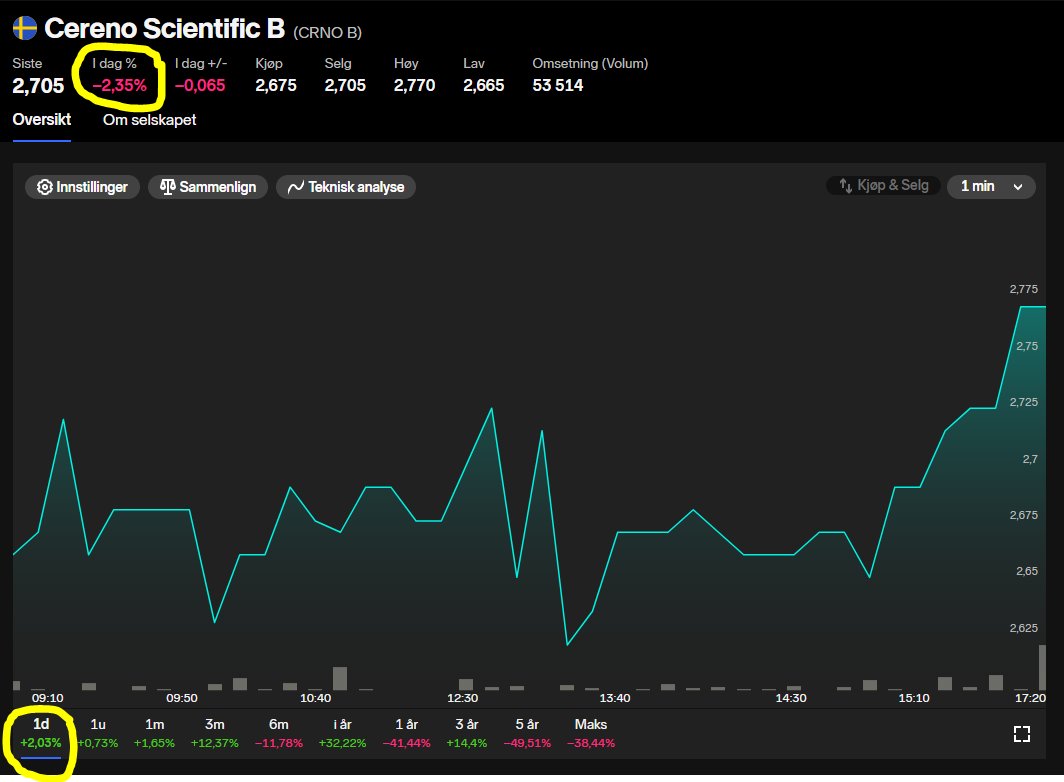Click the Kjøp value 2,675
This screenshot has height=782, width=1064.
(276, 86)
